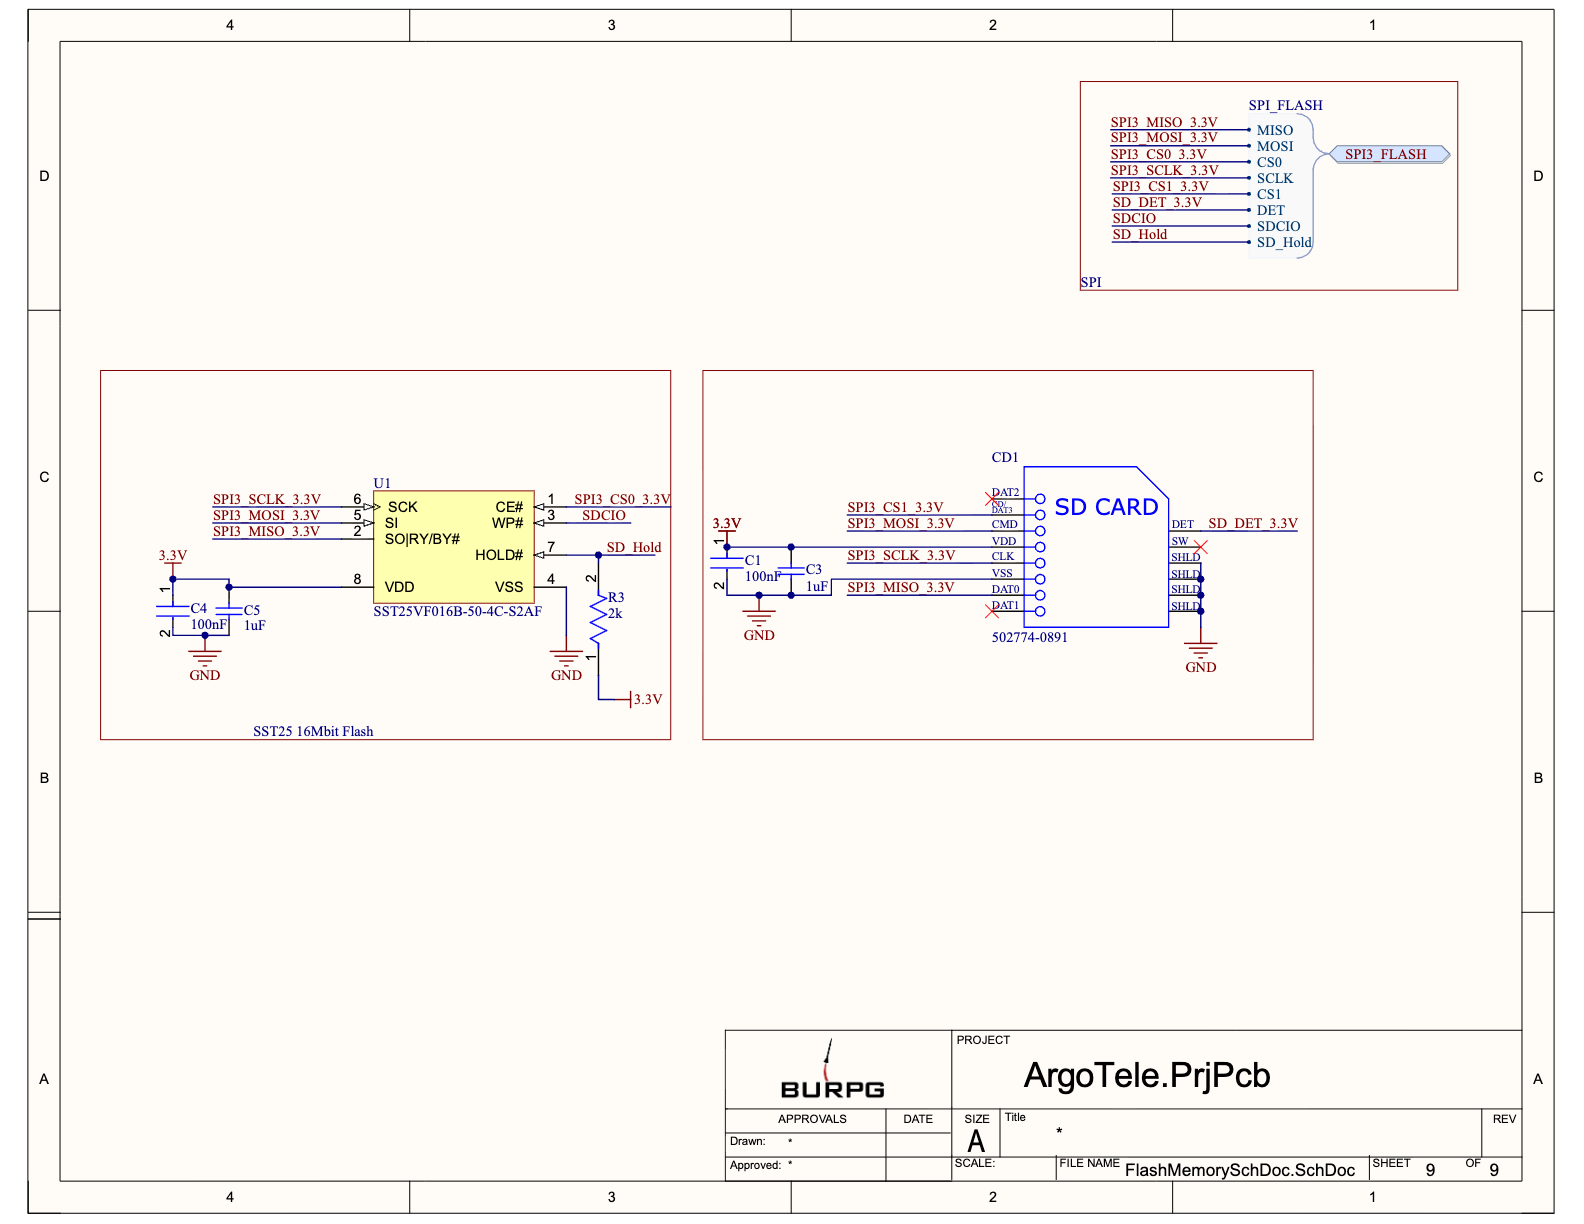The image size is (1584, 1224).
Task: Click the MISO harness entry
Action: [1275, 130]
